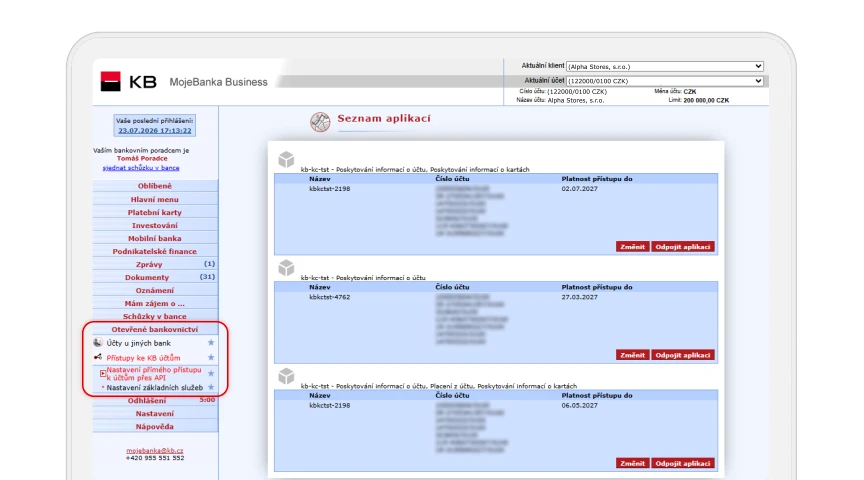Open Zprávy with 1 unread message
Screen dimensions: 864x480
tap(155, 265)
